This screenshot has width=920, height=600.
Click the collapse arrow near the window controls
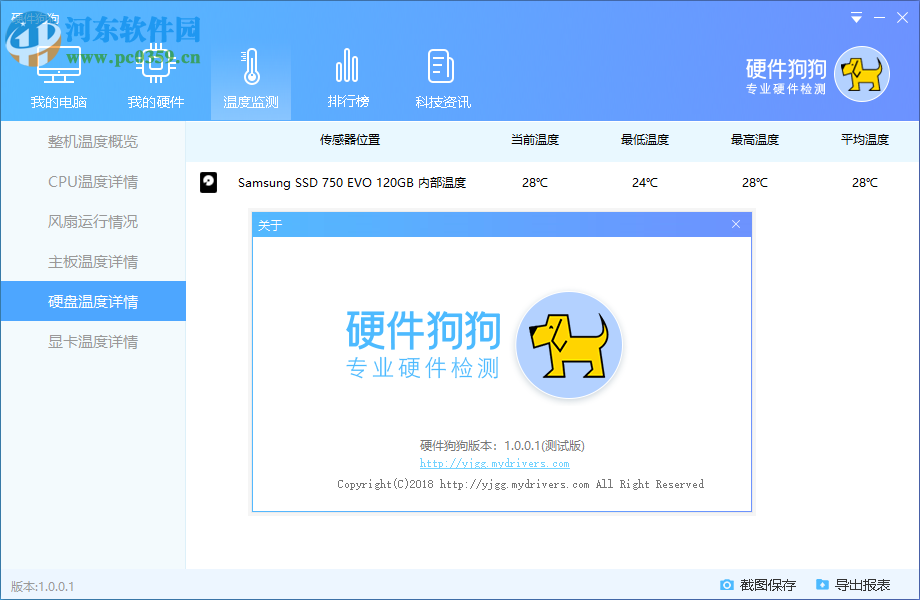pos(855,17)
